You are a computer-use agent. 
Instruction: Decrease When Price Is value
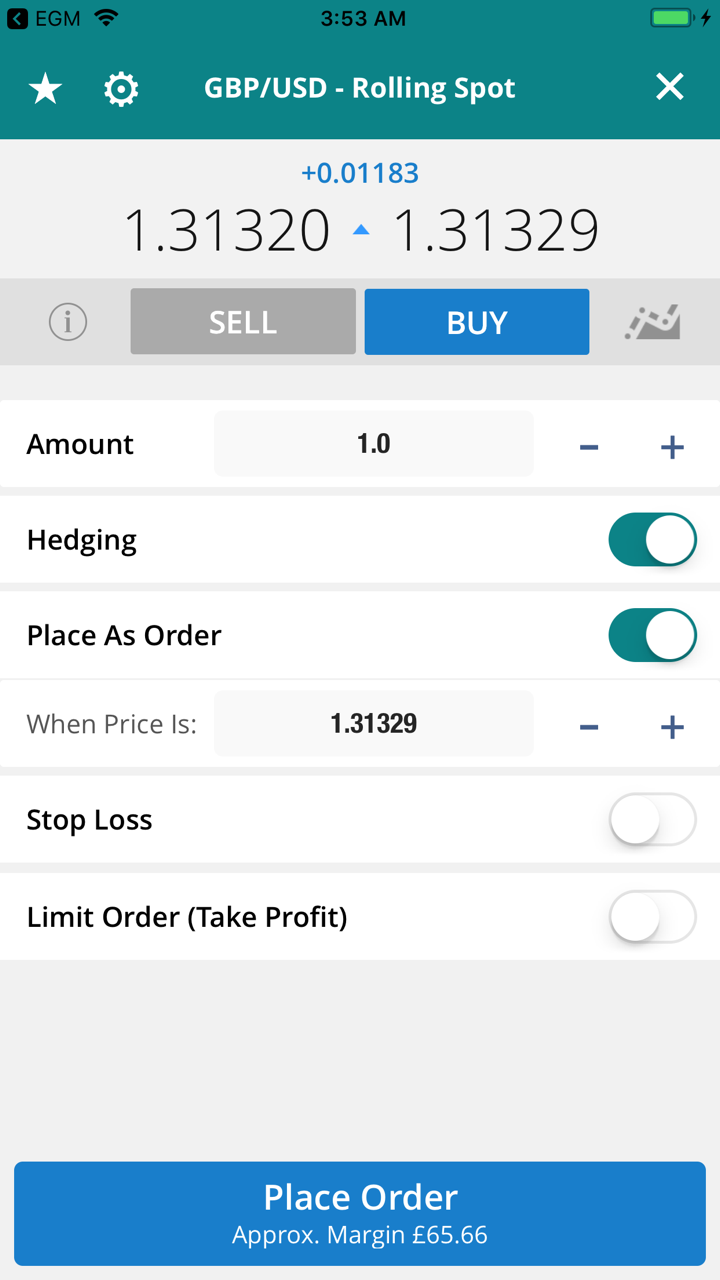[x=589, y=726]
